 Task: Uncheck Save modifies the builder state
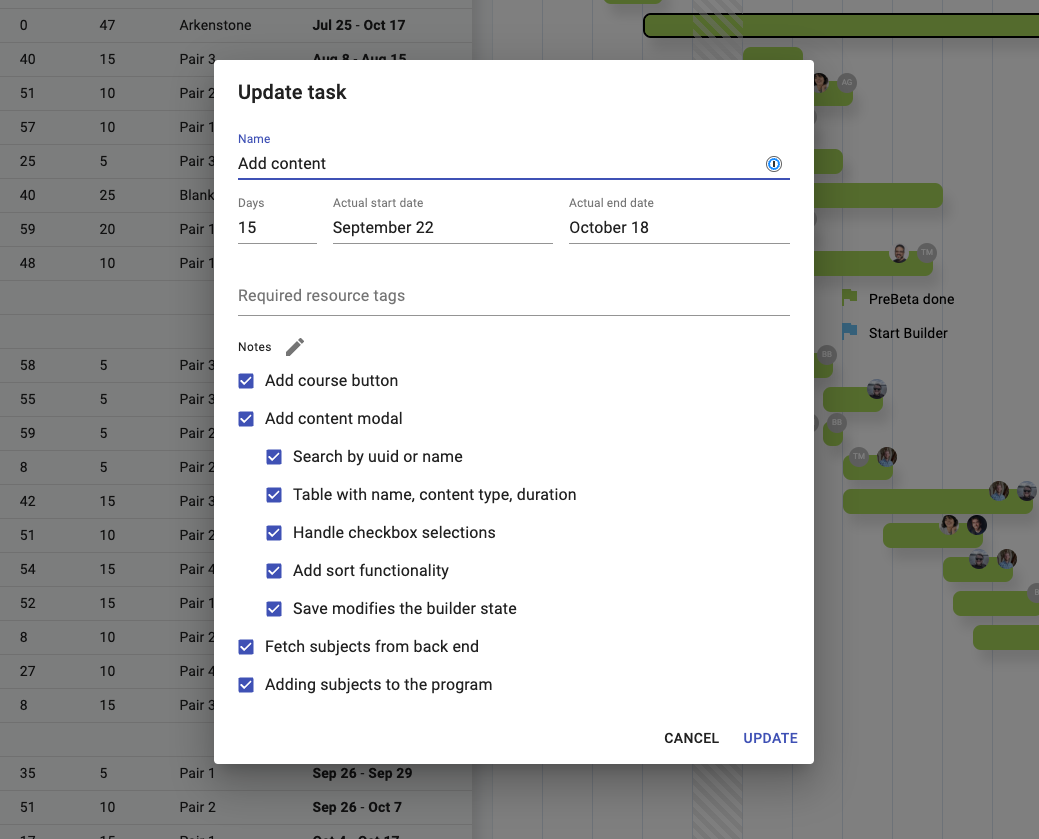(x=273, y=608)
